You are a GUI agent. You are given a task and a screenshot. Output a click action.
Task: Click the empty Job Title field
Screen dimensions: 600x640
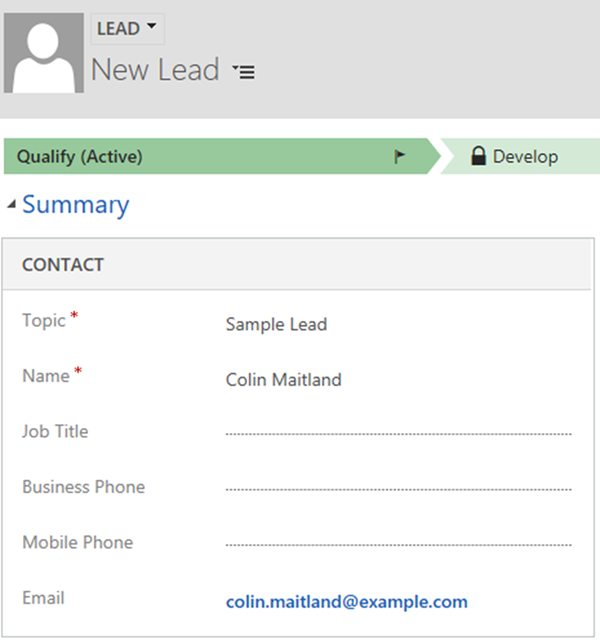pyautogui.click(x=398, y=433)
